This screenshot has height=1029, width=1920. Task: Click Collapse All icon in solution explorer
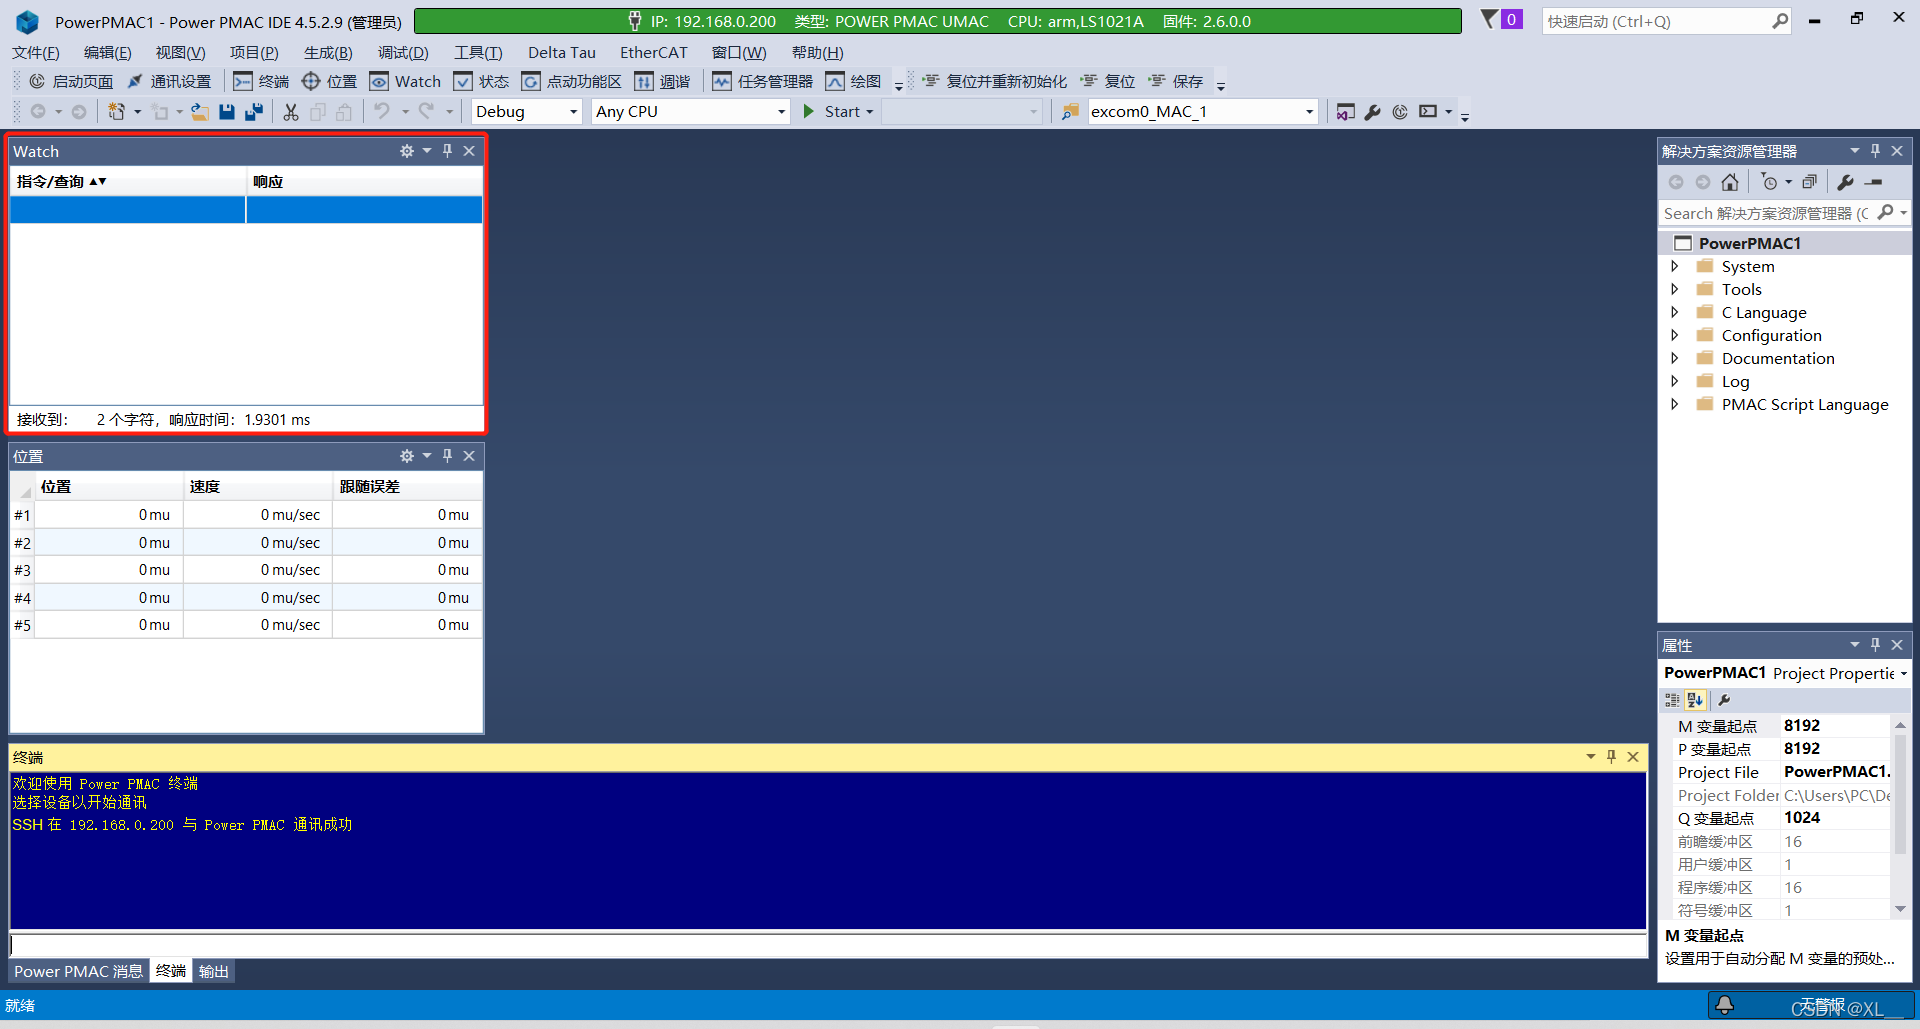(1809, 182)
